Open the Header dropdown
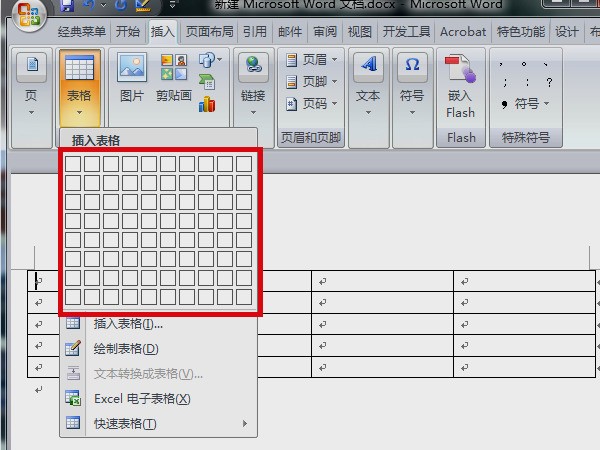This screenshot has height=450, width=600. point(311,60)
